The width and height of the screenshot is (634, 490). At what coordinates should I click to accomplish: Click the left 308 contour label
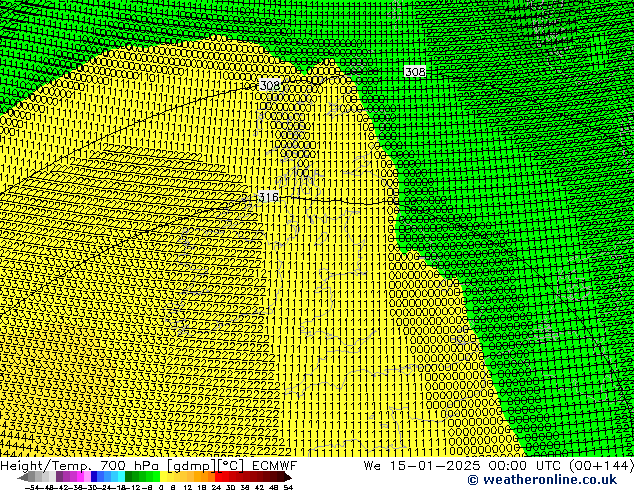[269, 86]
